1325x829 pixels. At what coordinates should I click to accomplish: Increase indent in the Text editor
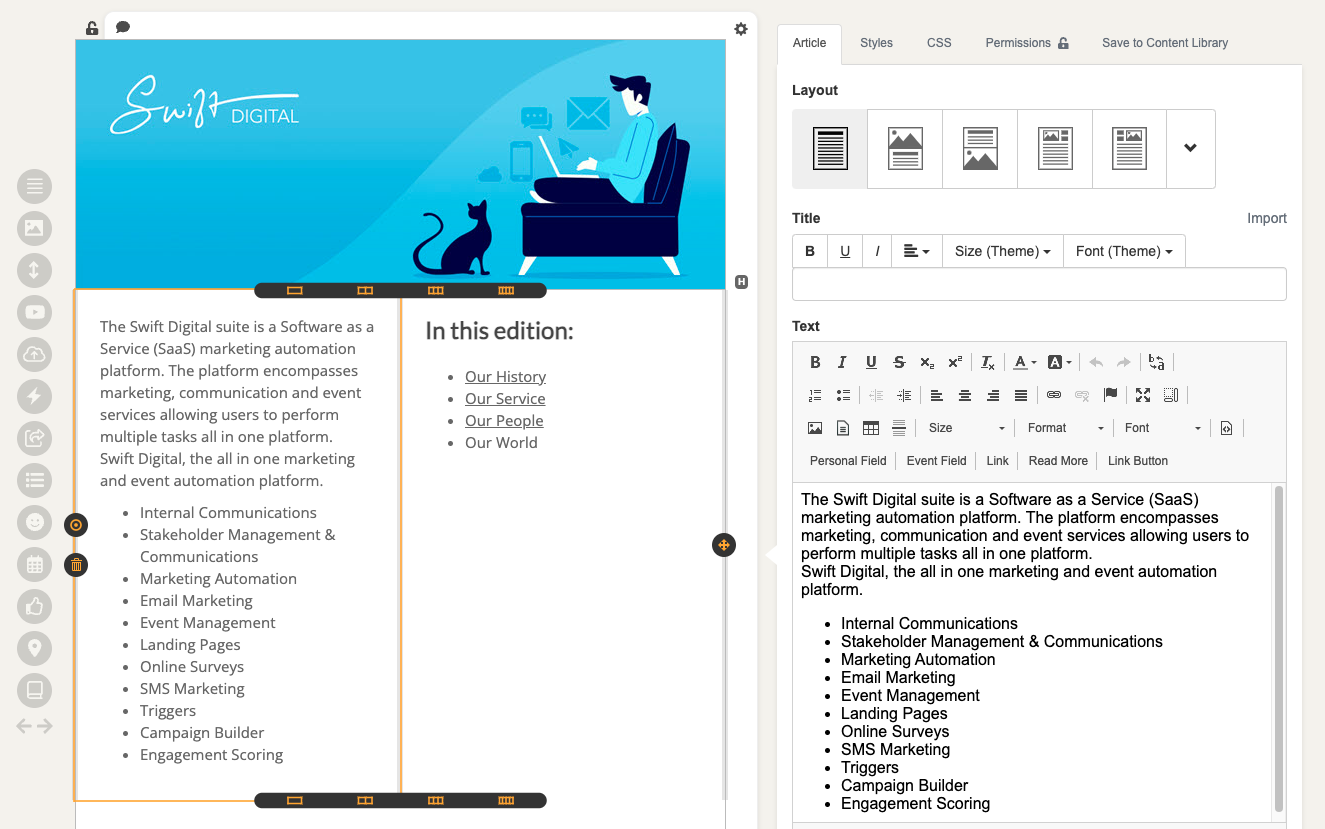(x=904, y=395)
